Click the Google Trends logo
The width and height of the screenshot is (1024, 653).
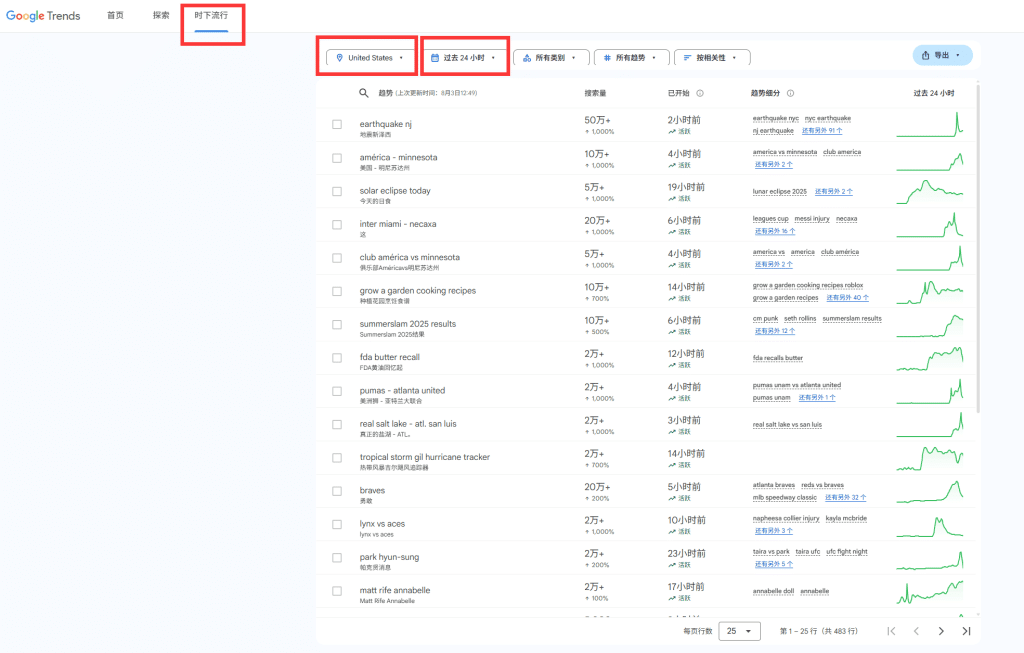click(x=43, y=16)
